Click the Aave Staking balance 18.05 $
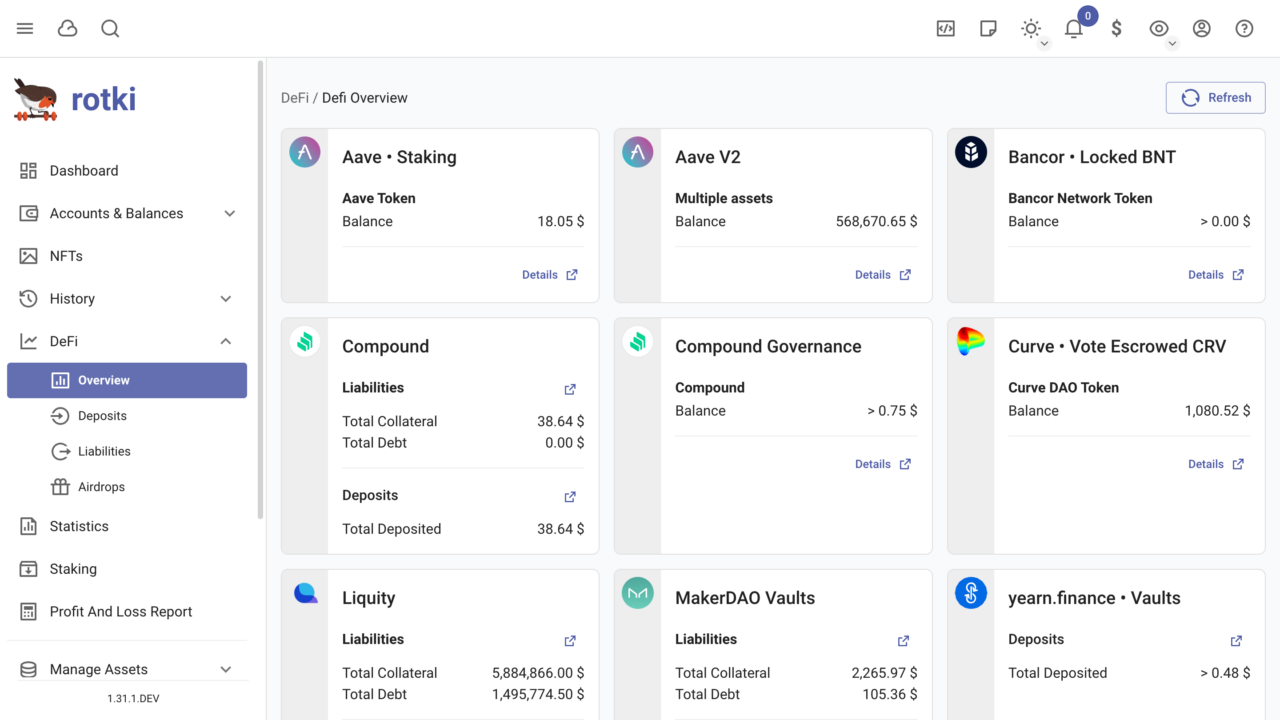Screen dimensions: 1280x720 pos(561,222)
